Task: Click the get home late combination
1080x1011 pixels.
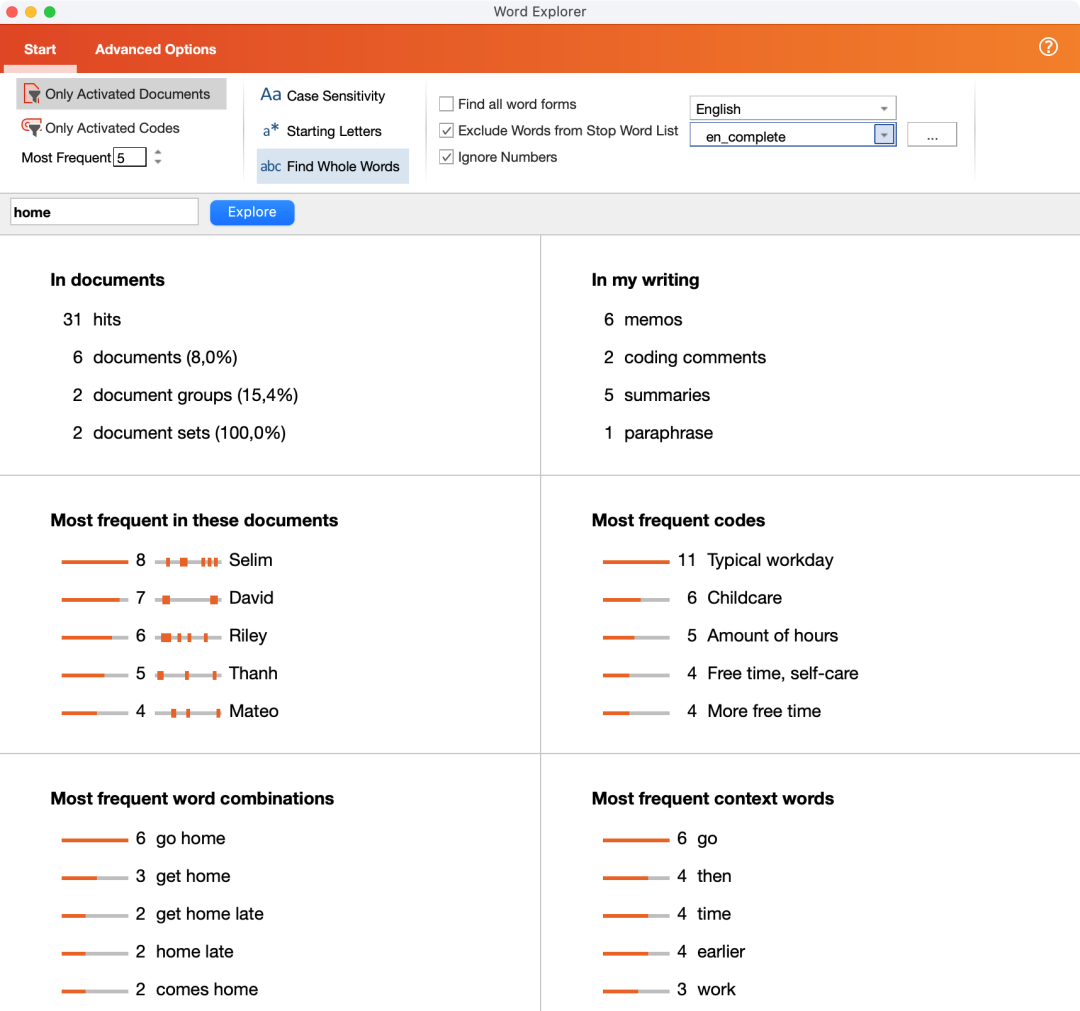Action: (210, 915)
